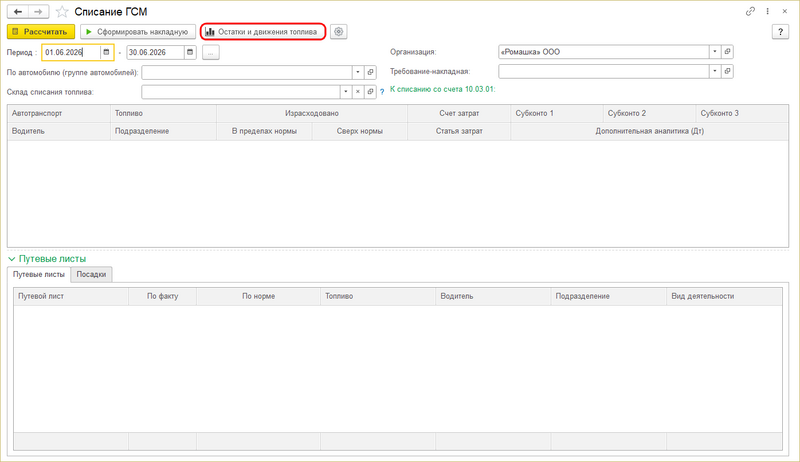
Task: Click the Субконто 2 column header
Action: [x=649, y=113]
